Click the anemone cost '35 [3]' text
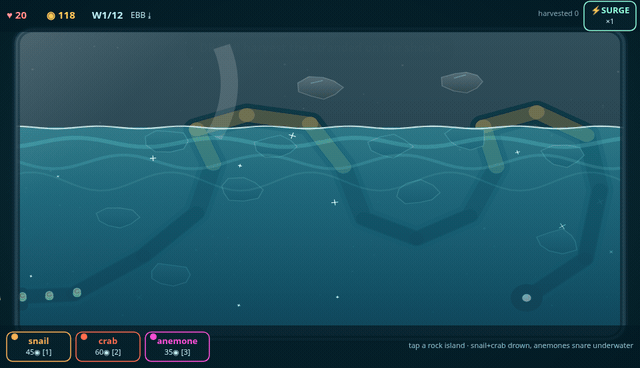This screenshot has width=640, height=368. (178, 352)
